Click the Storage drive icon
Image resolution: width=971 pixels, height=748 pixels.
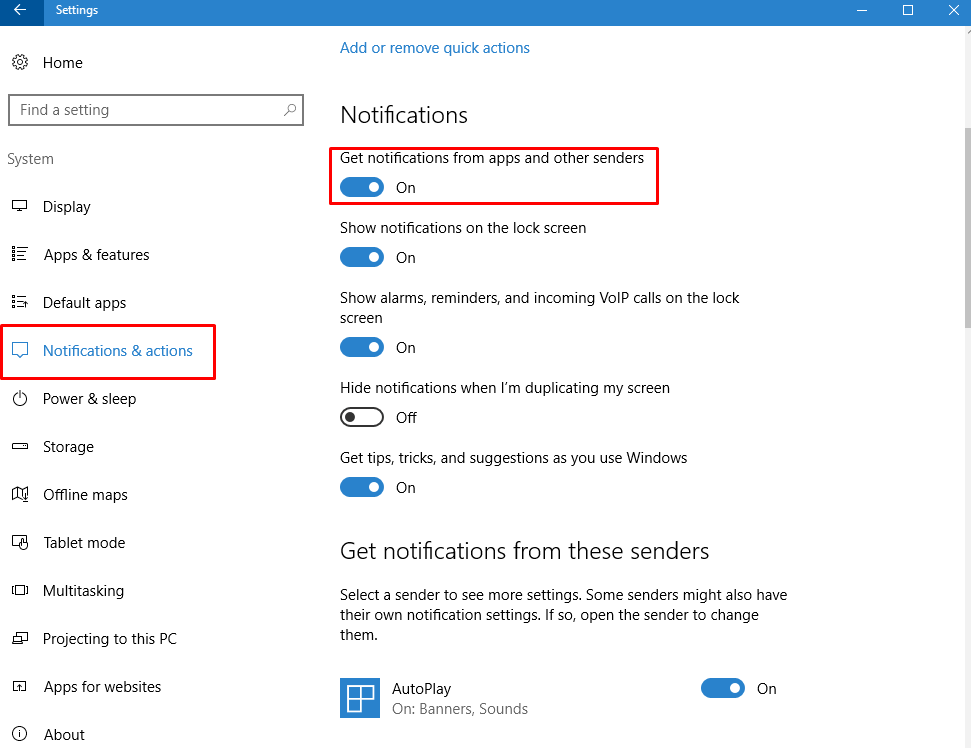[x=20, y=446]
